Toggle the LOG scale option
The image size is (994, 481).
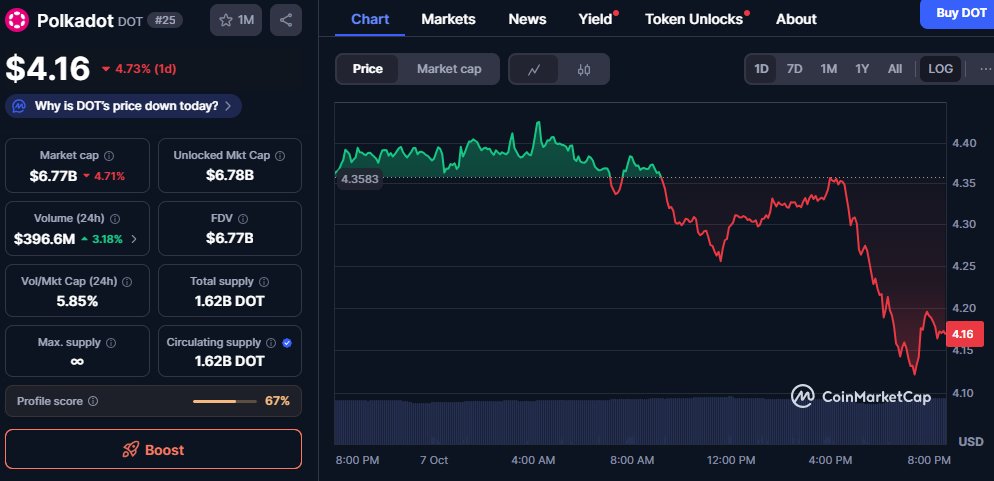pyautogui.click(x=940, y=69)
